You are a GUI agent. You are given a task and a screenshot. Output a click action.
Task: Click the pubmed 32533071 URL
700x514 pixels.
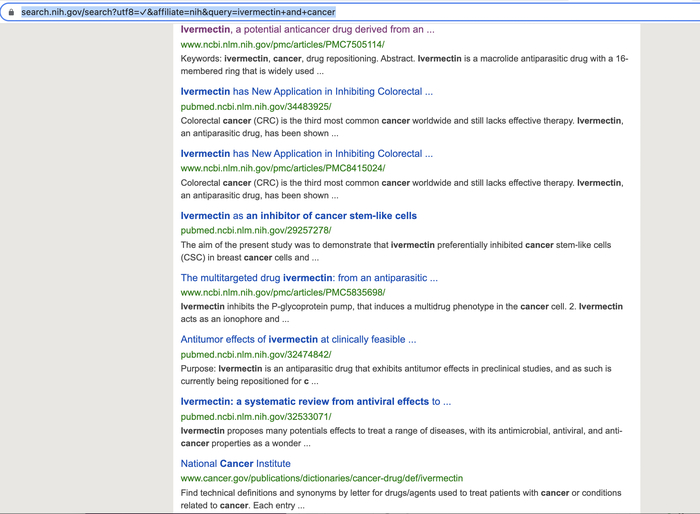click(255, 417)
